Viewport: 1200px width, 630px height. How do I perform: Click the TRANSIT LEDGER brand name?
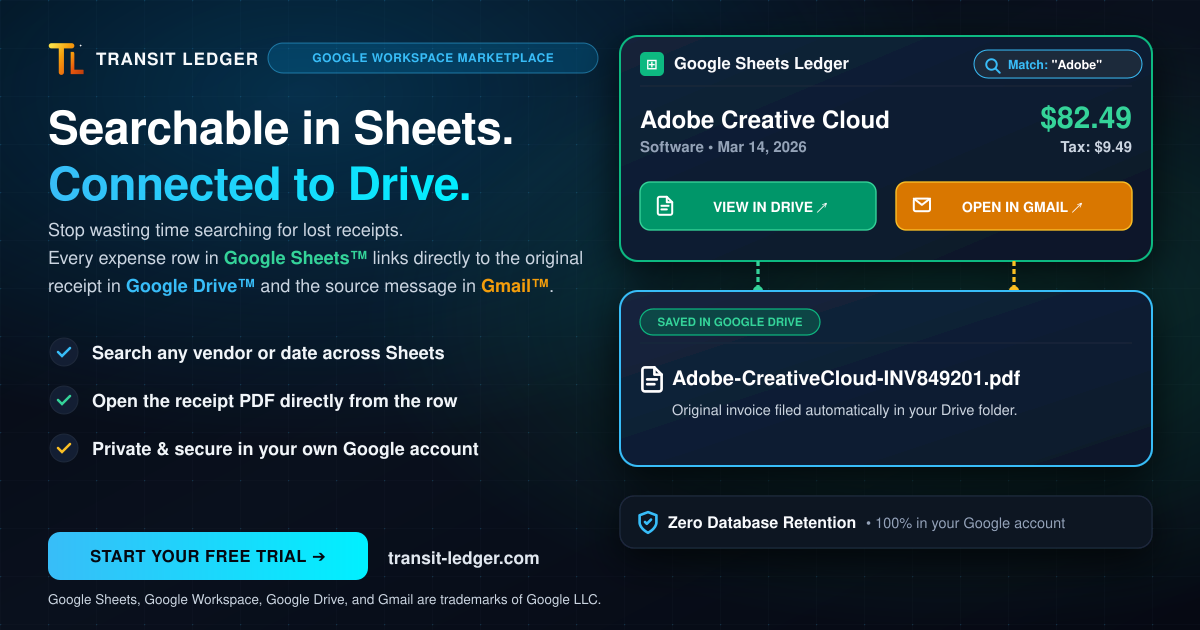click(x=177, y=59)
